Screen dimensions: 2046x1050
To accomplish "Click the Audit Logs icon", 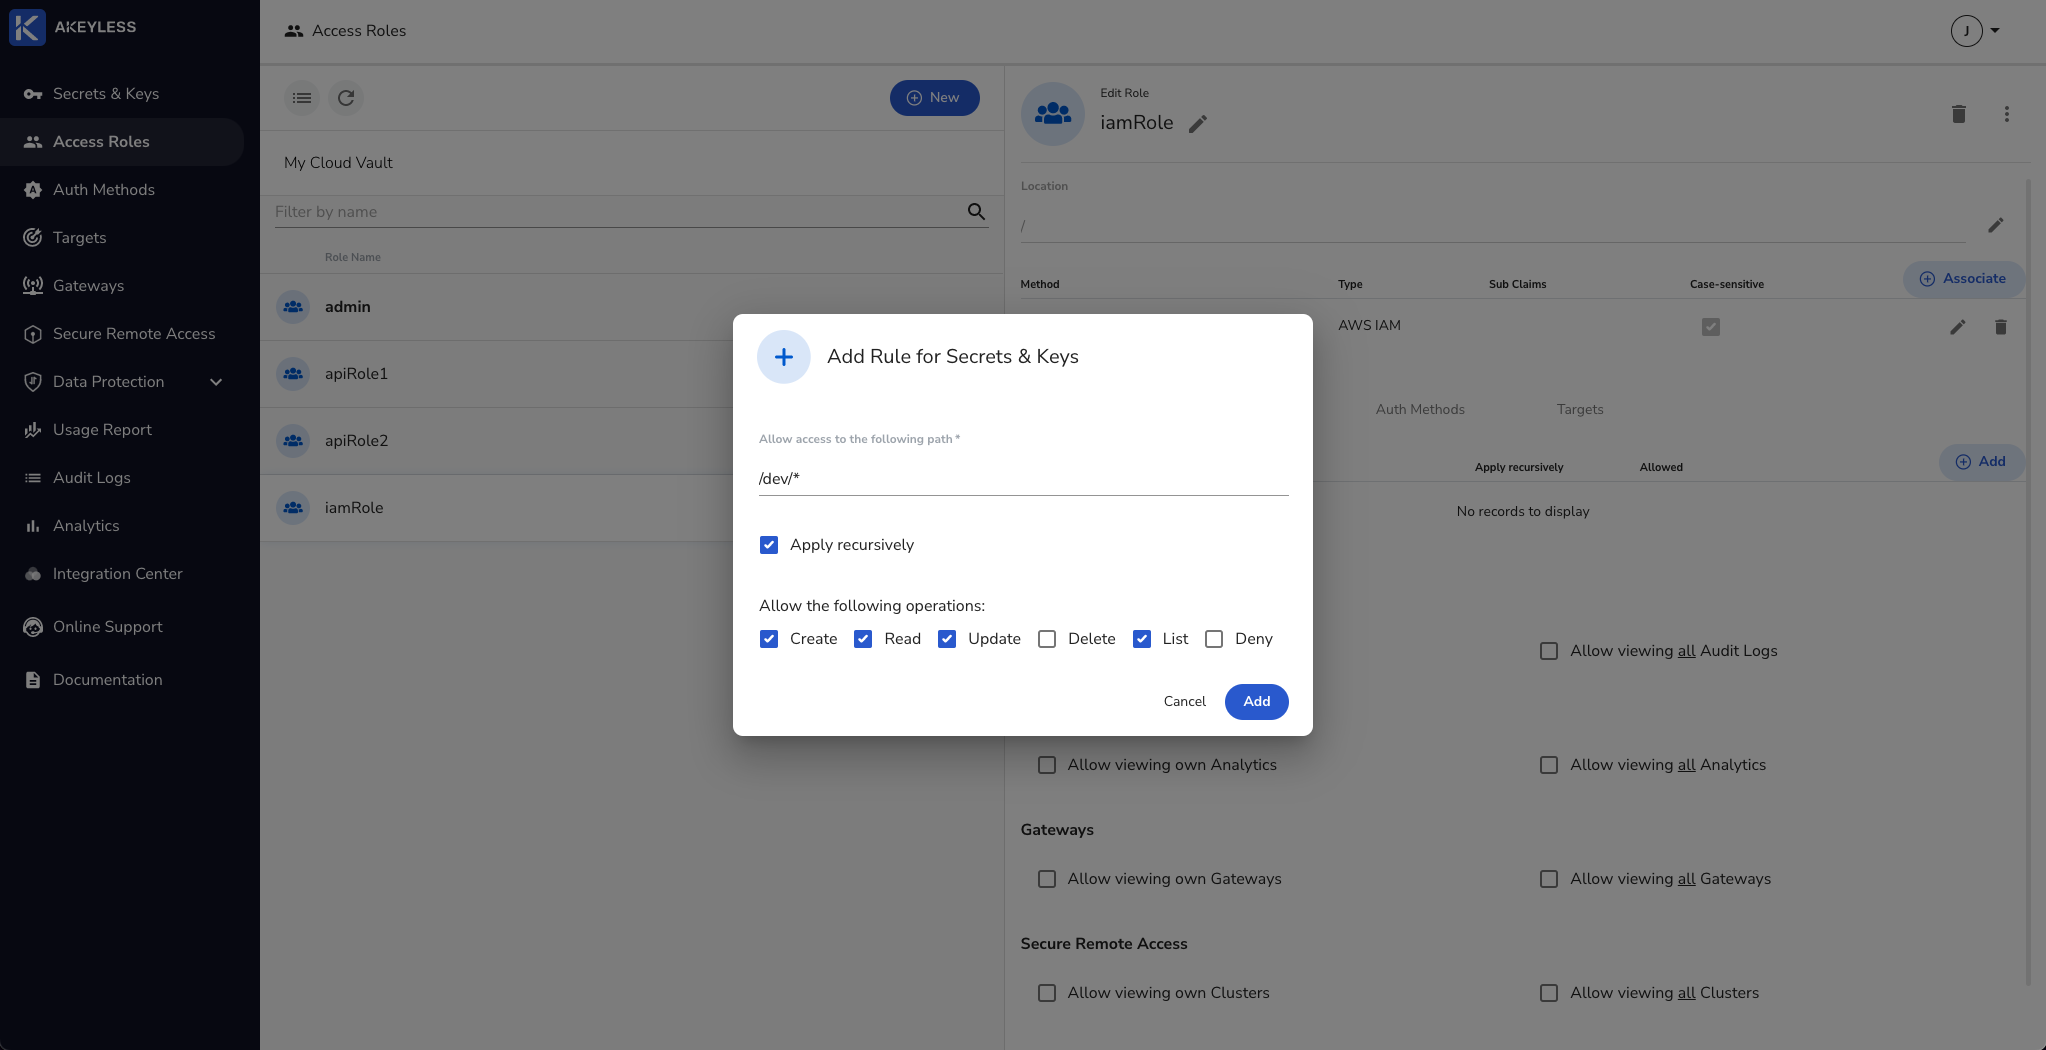I will (x=33, y=478).
